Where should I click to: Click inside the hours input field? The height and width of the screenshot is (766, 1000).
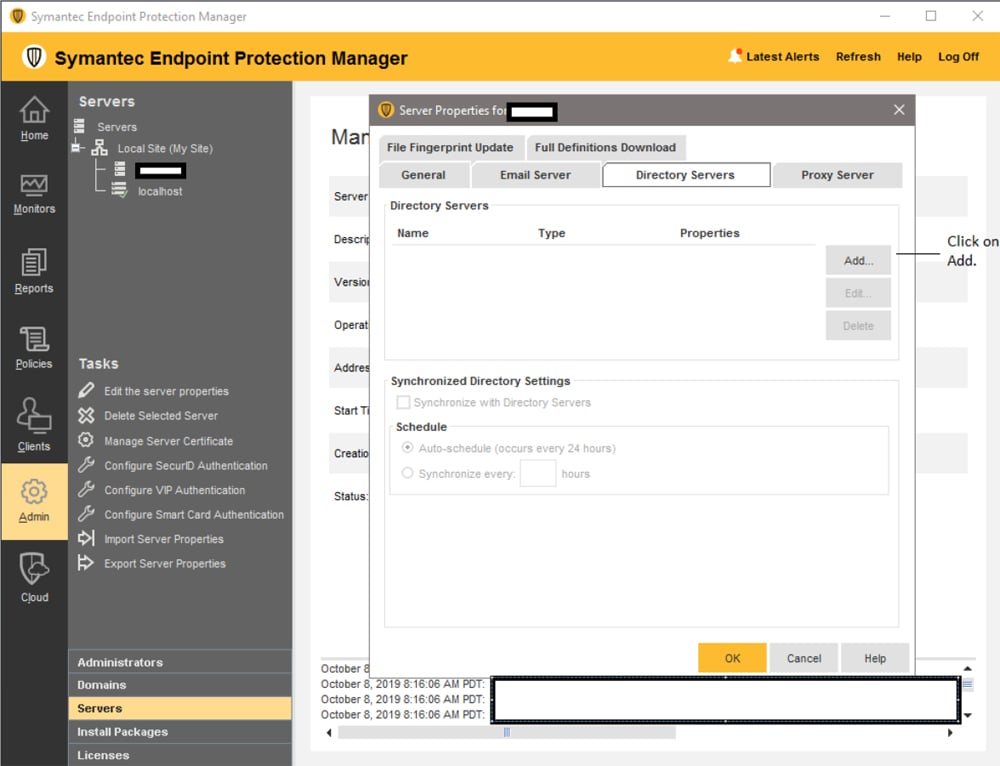pos(538,473)
